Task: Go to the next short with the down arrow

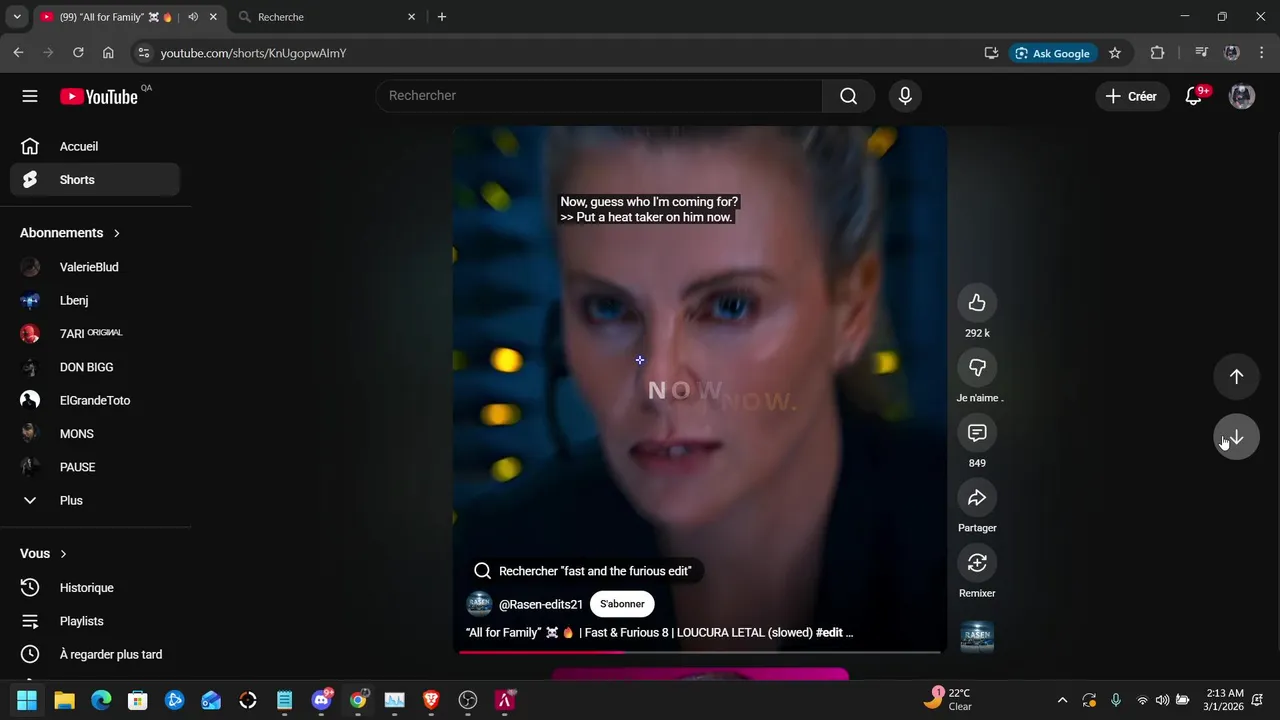Action: (1236, 437)
